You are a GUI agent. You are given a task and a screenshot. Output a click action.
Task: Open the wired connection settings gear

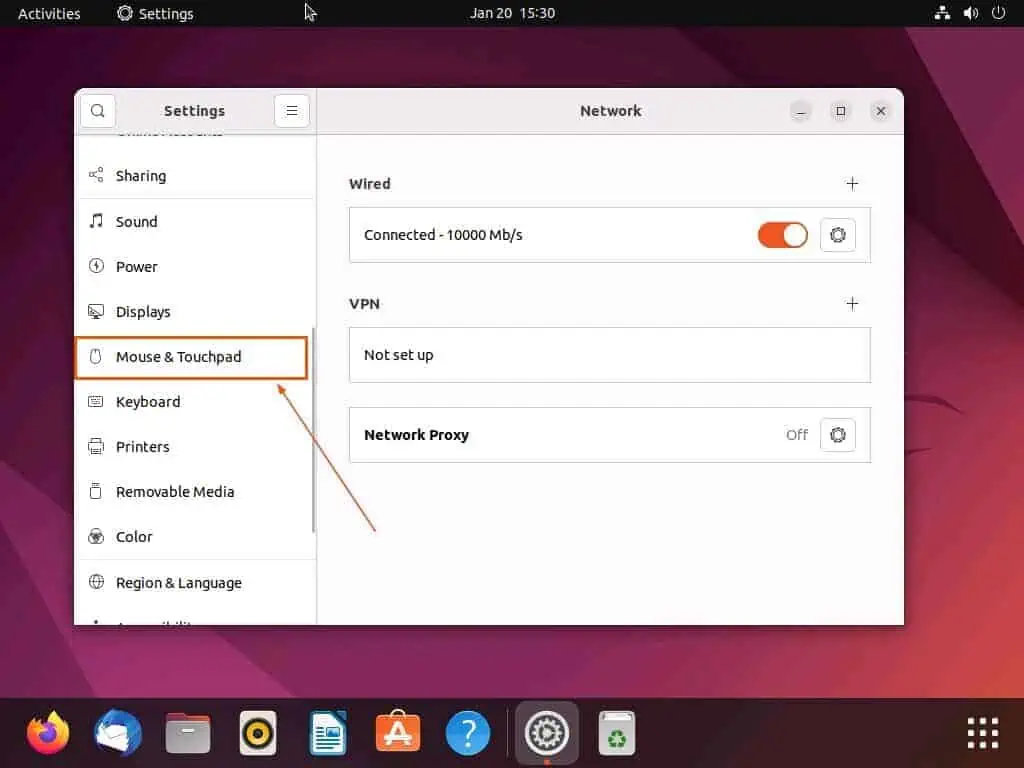[x=837, y=235]
